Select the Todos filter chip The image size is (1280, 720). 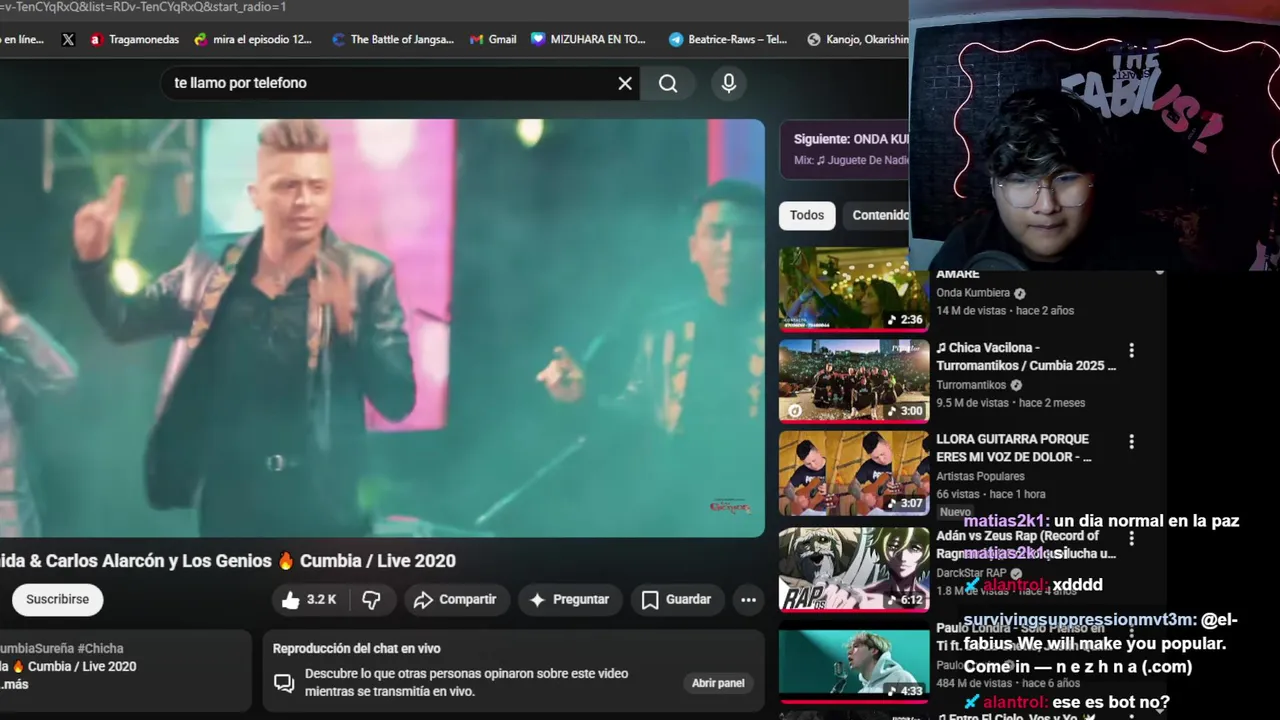coord(807,215)
